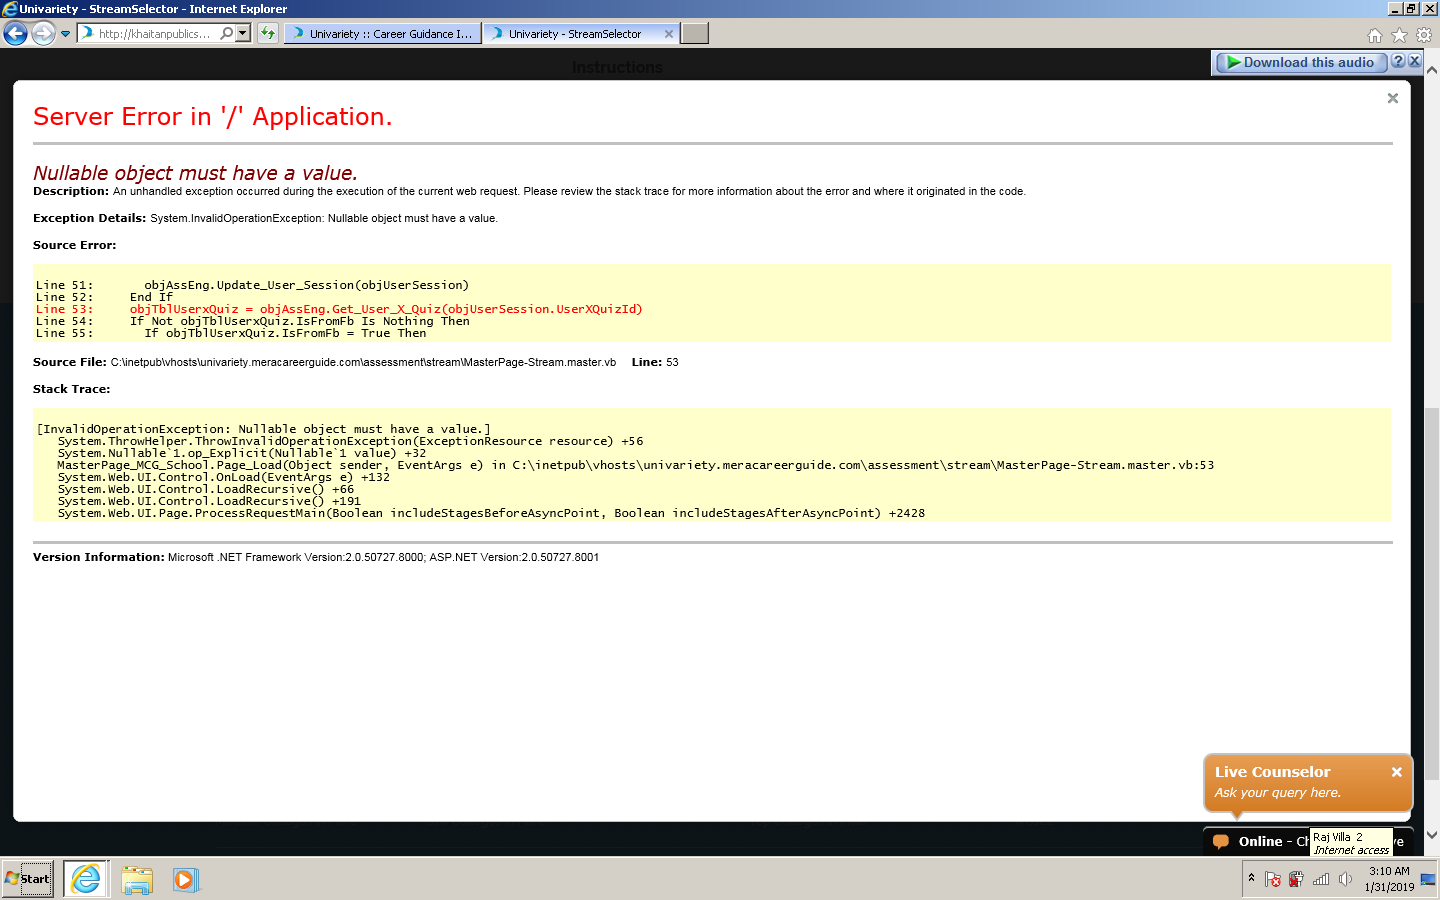Click the red highlighted Line 53 code

[x=339, y=309]
